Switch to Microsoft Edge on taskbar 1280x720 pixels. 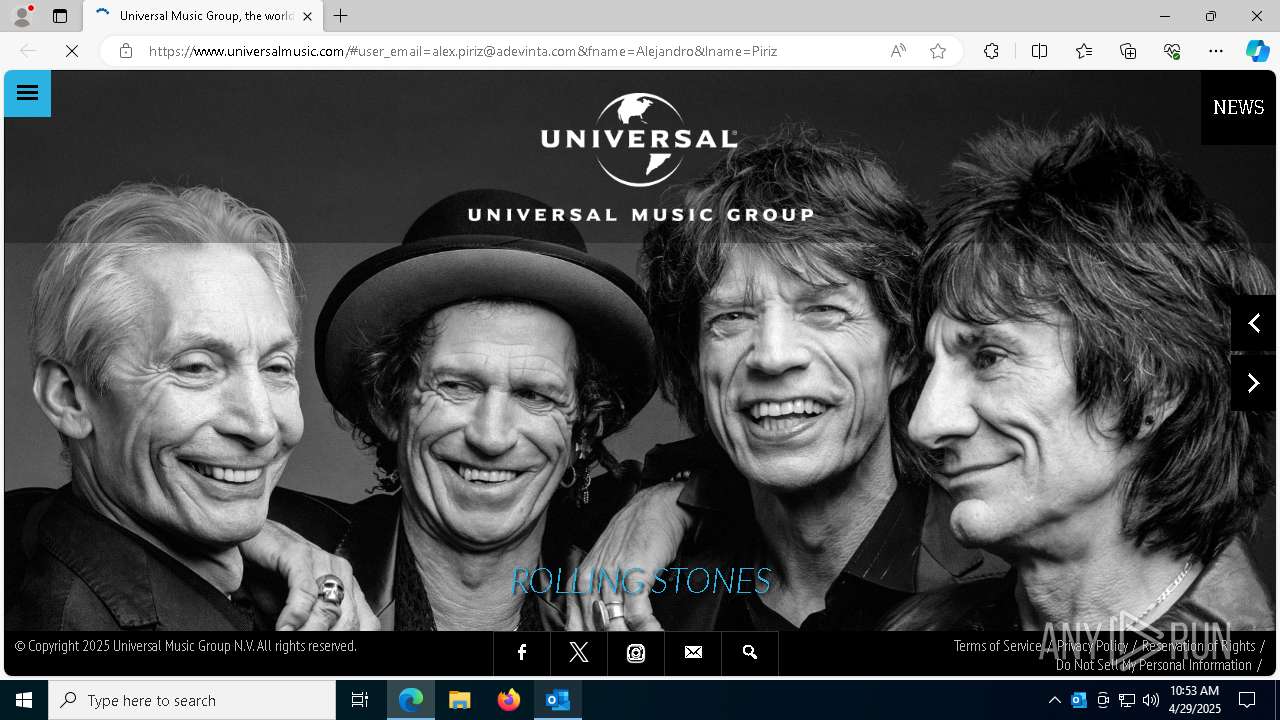411,700
